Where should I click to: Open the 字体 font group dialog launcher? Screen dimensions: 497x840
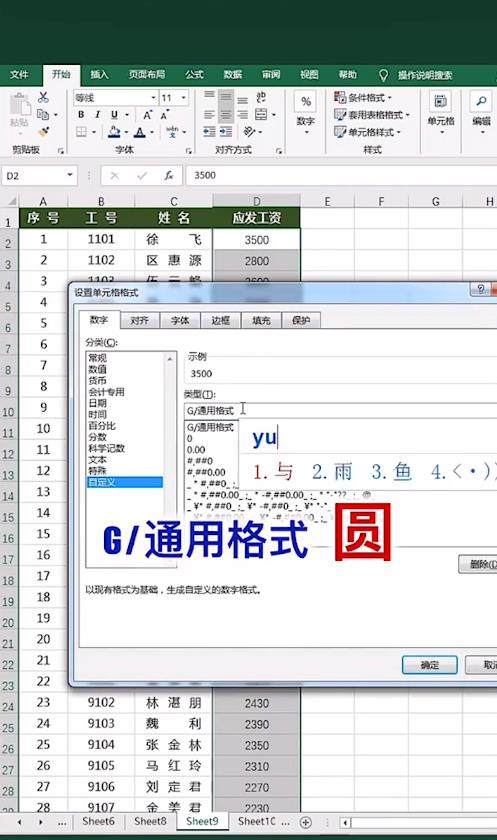[189, 152]
